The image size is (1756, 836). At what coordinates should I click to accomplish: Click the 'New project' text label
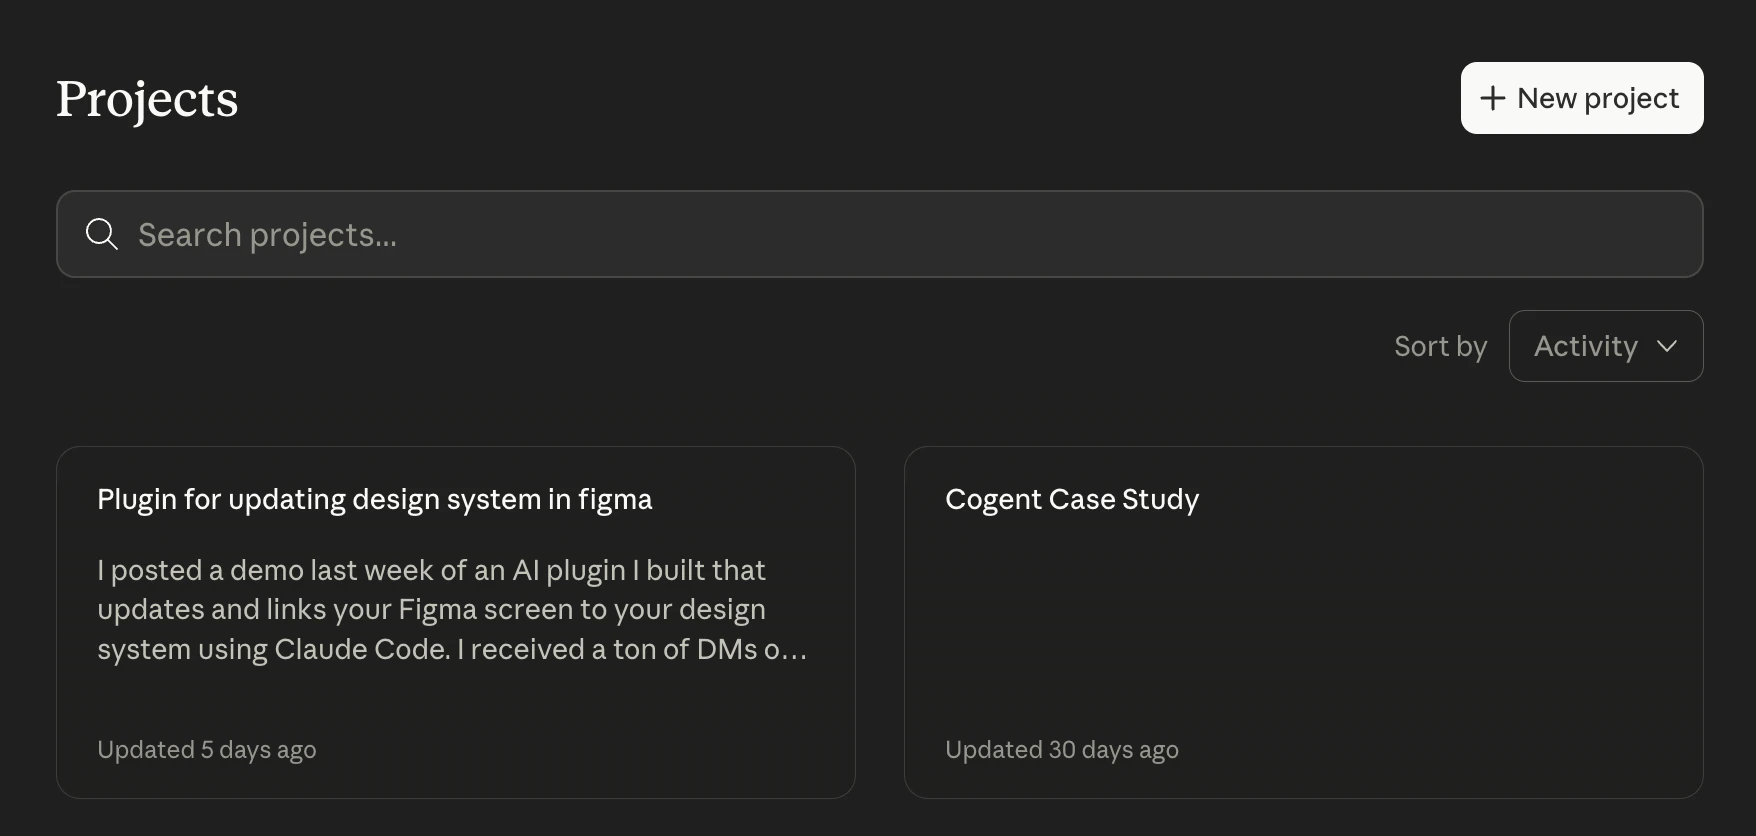[1598, 98]
